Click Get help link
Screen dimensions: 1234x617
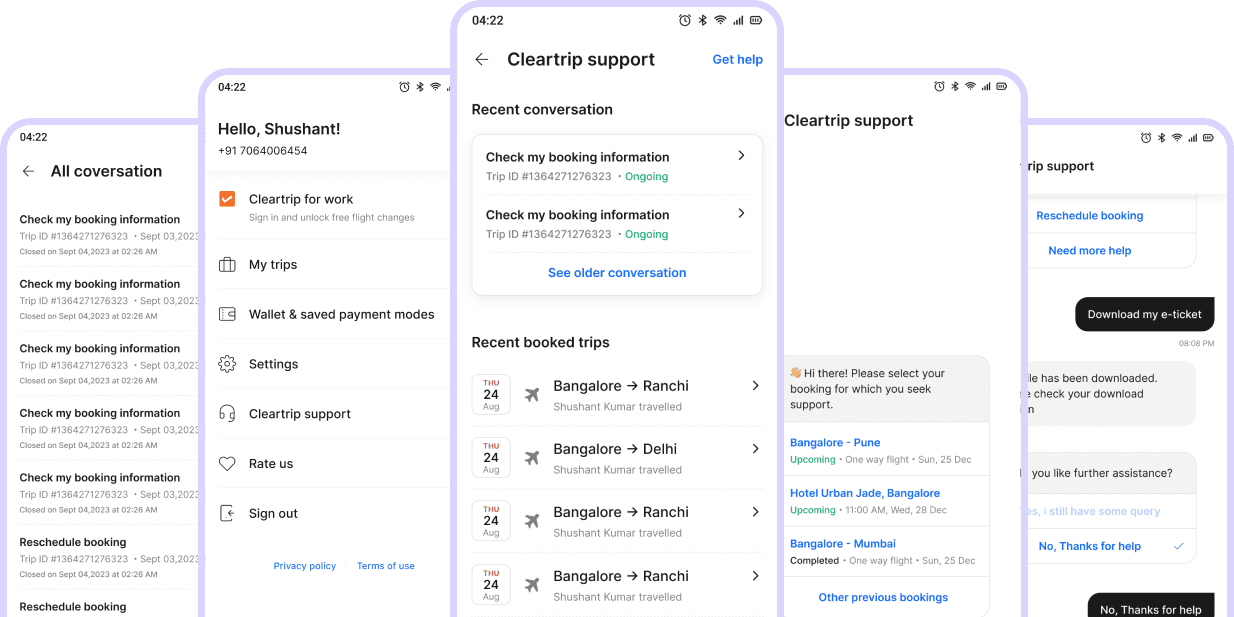coord(737,60)
